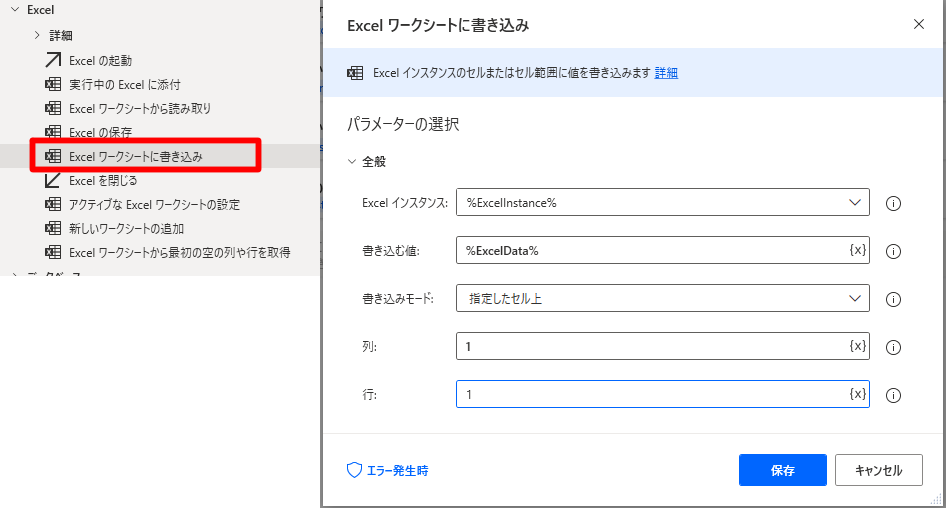Screen dimensions: 950x508
Task: Click the 新しいワークシートの追加 icon
Action: tap(53, 229)
